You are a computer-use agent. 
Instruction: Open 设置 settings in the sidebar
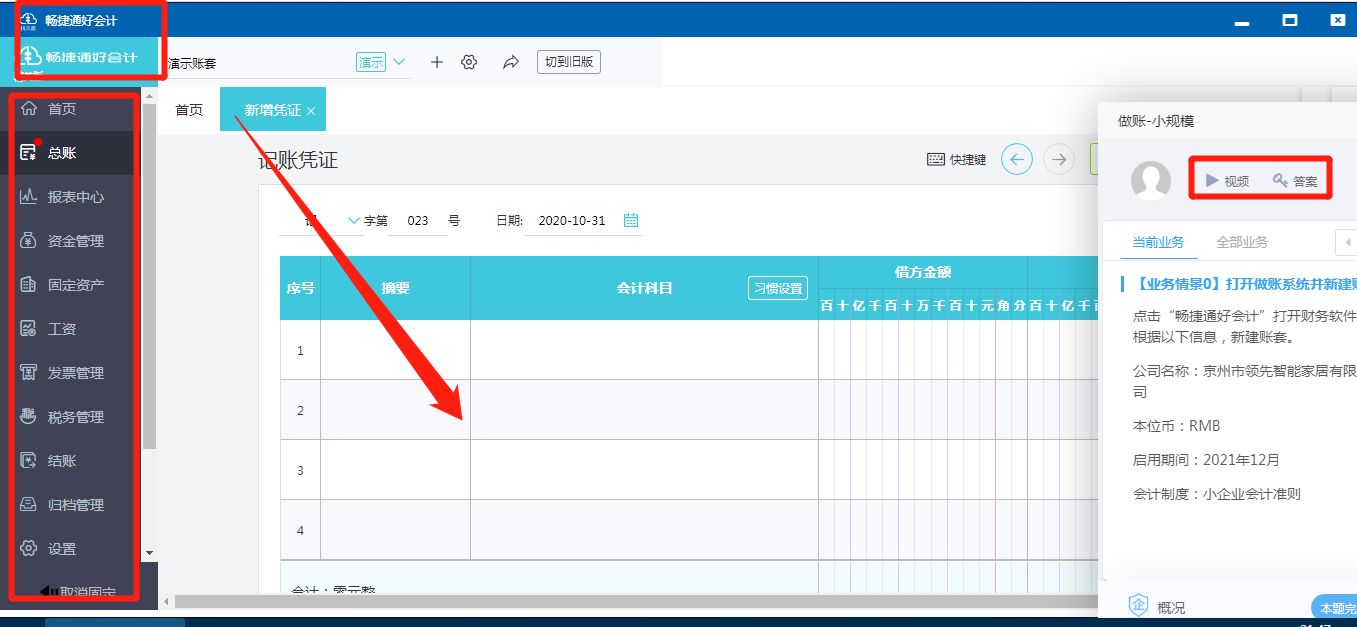[62, 549]
